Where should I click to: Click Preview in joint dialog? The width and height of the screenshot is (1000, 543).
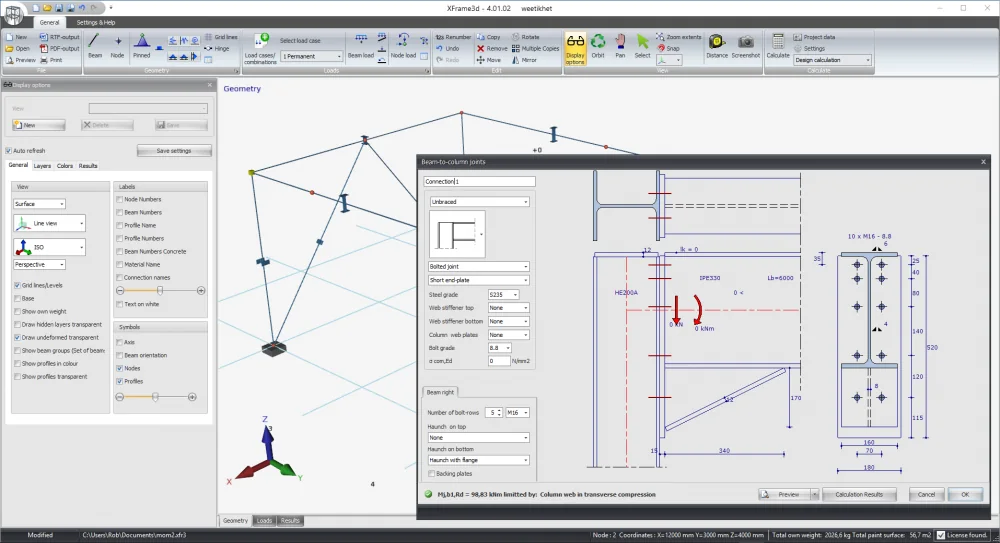(x=783, y=495)
